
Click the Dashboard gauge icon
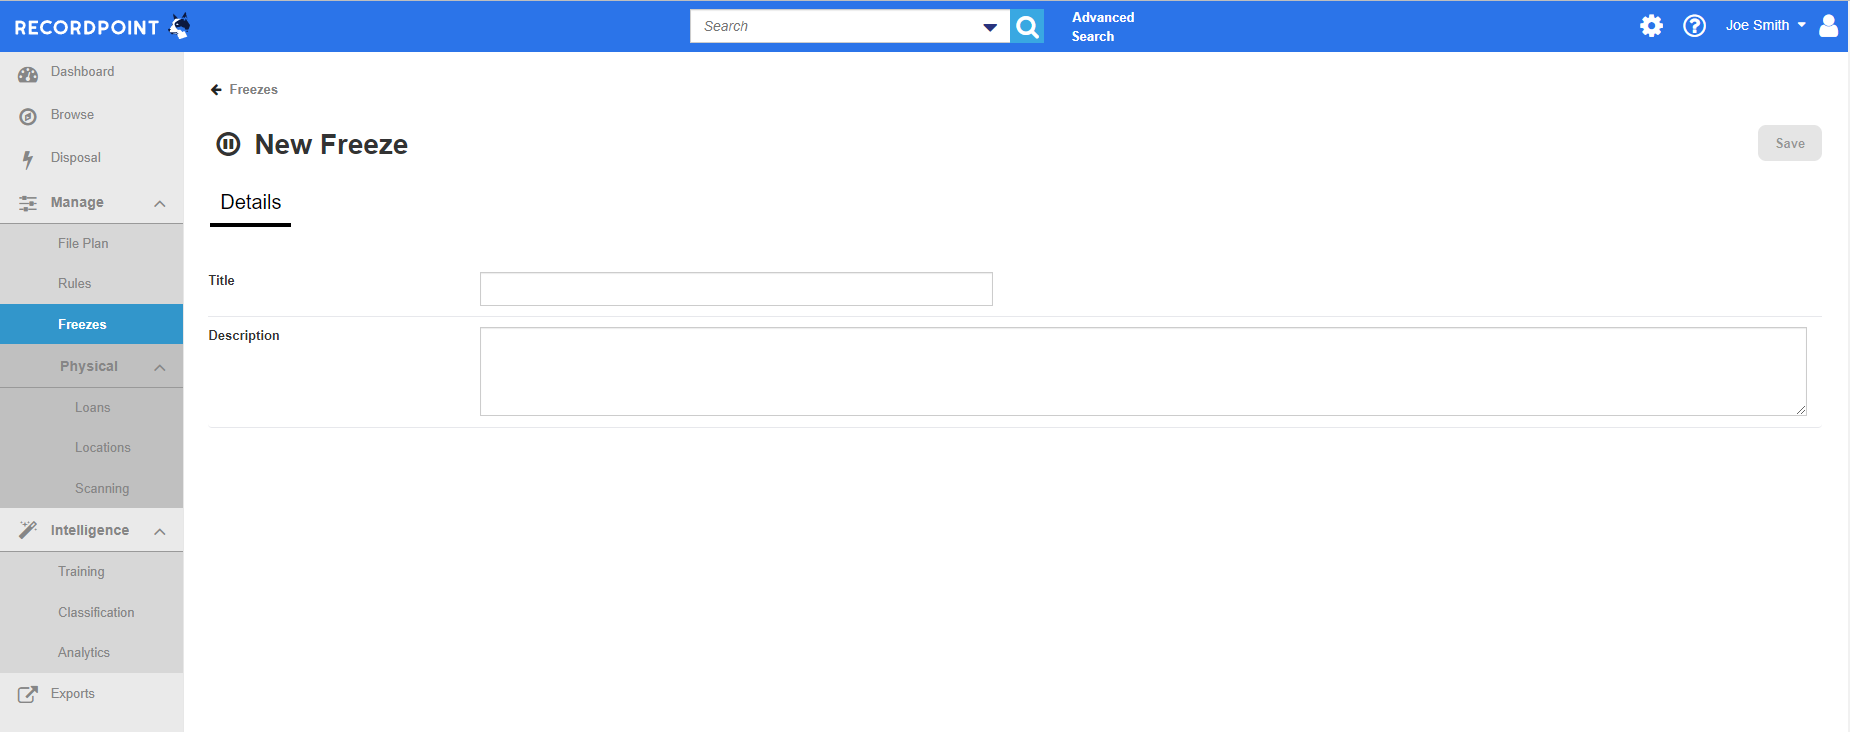(x=28, y=73)
